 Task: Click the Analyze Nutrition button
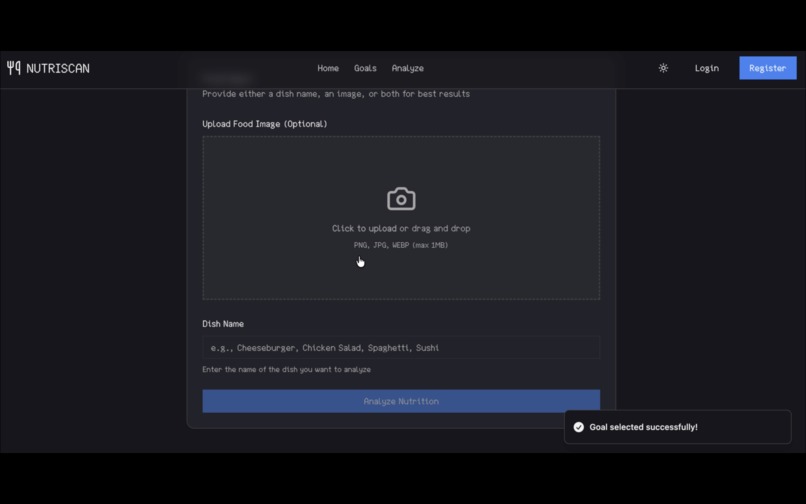click(401, 401)
